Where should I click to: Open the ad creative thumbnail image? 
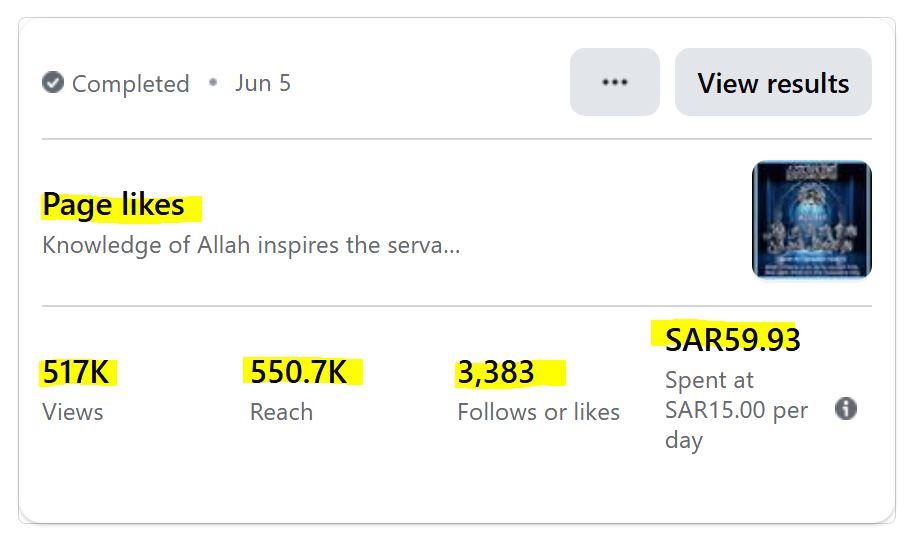(811, 220)
